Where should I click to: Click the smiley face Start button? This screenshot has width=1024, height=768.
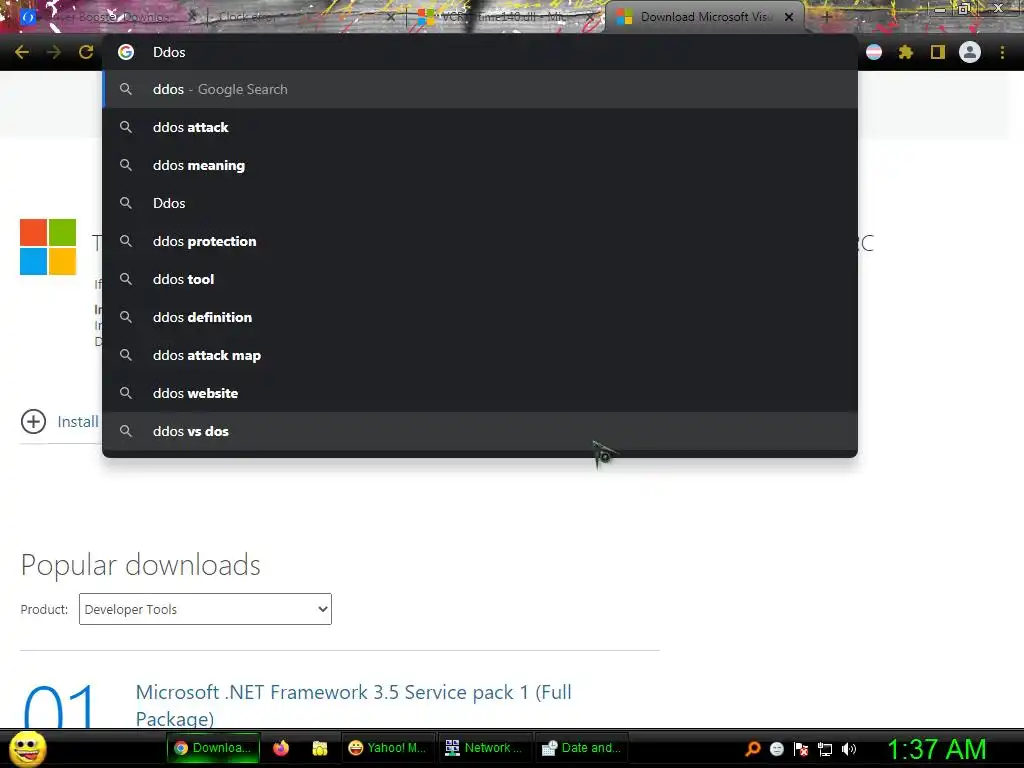pyautogui.click(x=27, y=748)
